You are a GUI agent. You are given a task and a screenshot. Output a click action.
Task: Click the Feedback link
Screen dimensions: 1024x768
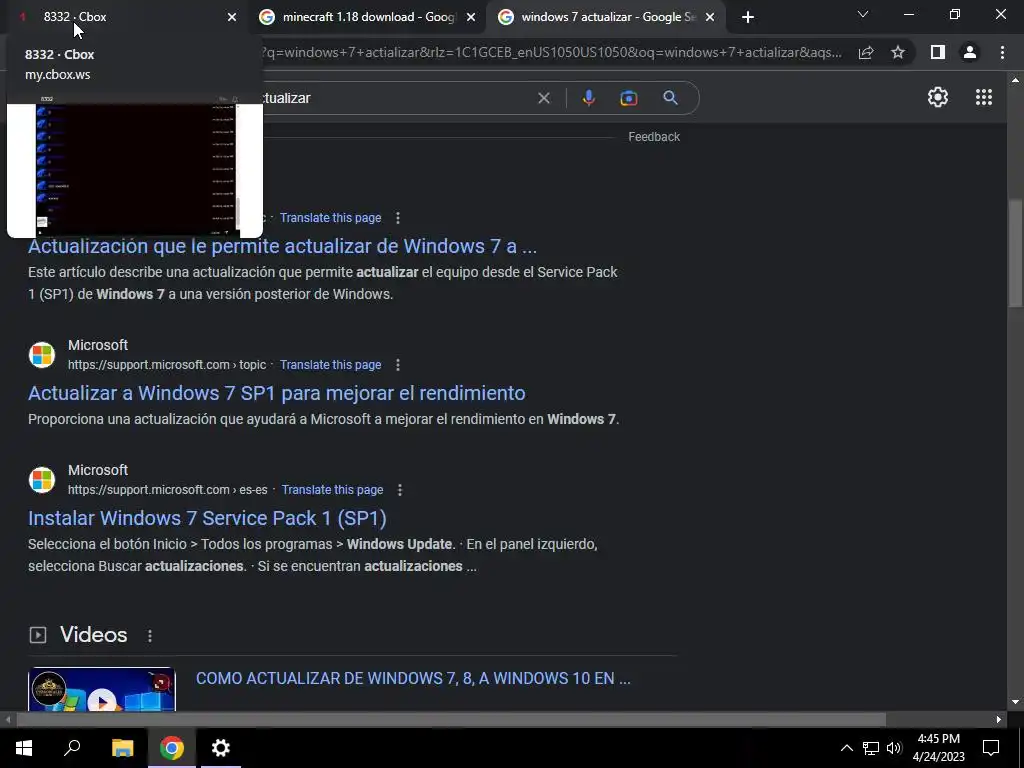click(654, 136)
